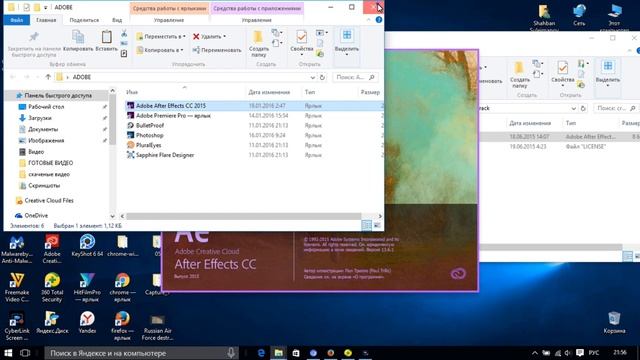This screenshot has width=640, height=360.
Task: Open Task View on the taskbar
Action: pyautogui.click(x=25, y=353)
